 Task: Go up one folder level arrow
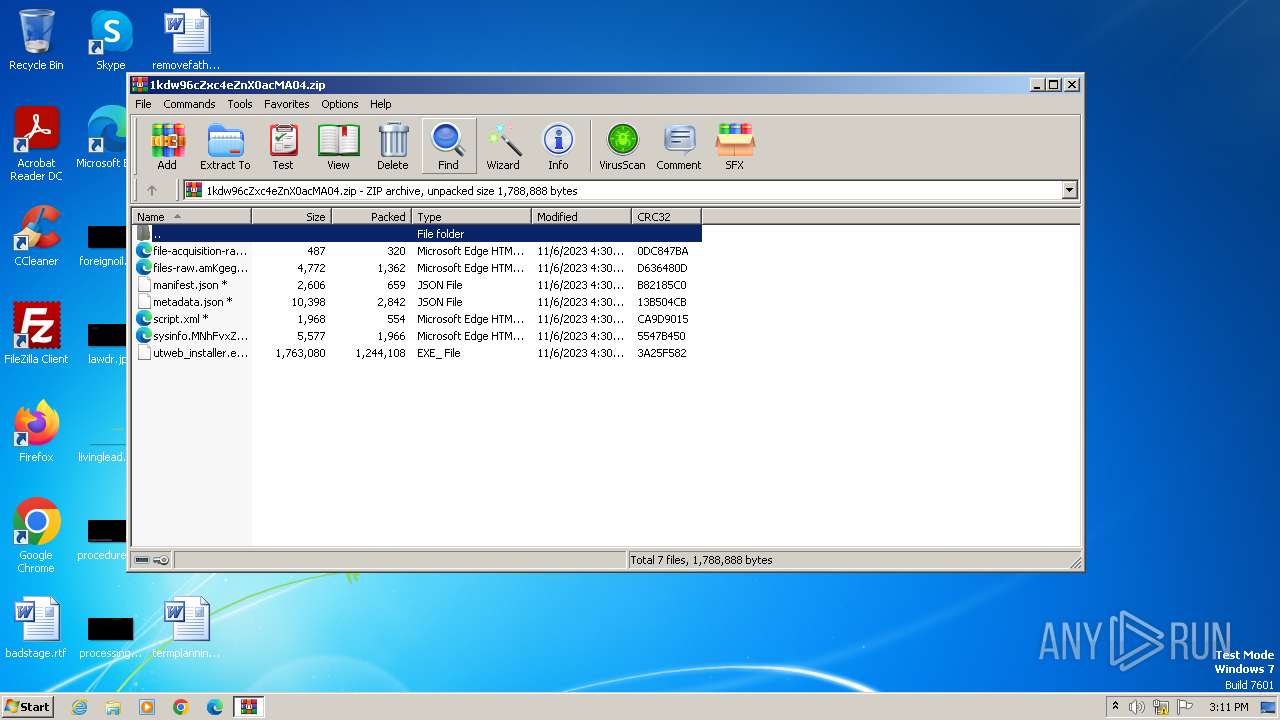pyautogui.click(x=152, y=190)
